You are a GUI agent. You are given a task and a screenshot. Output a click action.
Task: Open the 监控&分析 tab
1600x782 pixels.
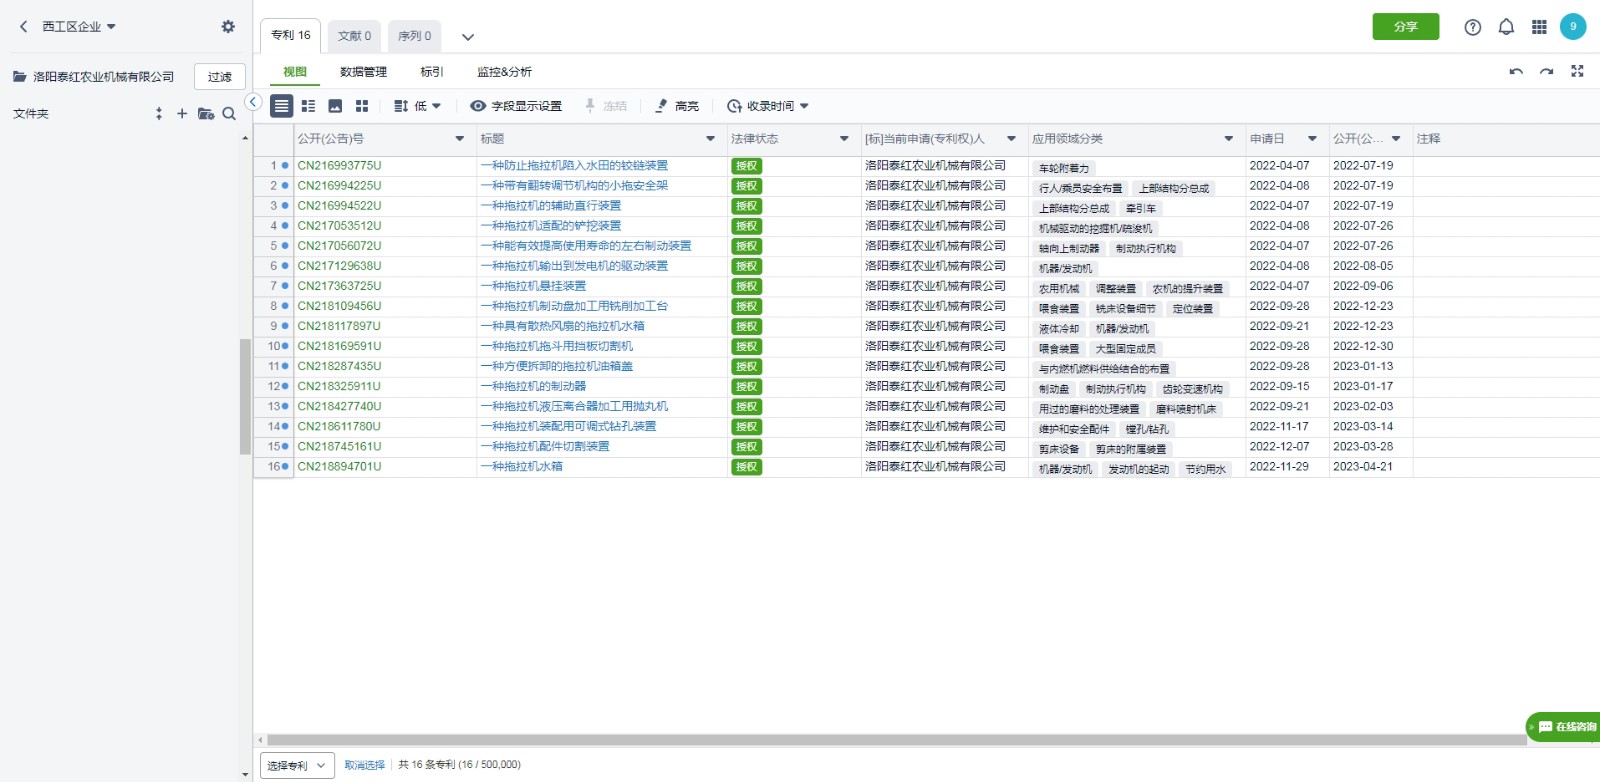[x=504, y=72]
